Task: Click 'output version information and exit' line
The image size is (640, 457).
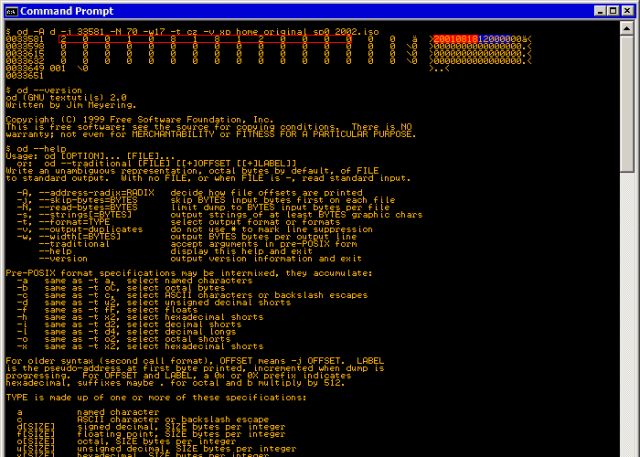Action: tap(266, 259)
